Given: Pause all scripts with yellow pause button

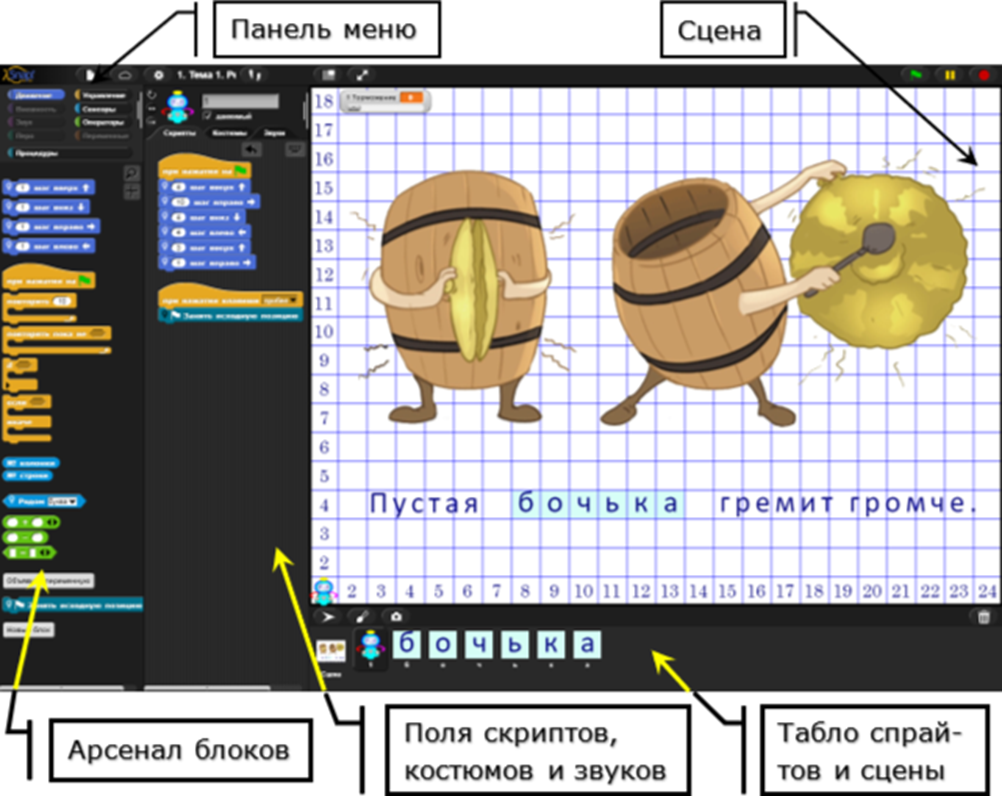Looking at the screenshot, I should coord(950,75).
